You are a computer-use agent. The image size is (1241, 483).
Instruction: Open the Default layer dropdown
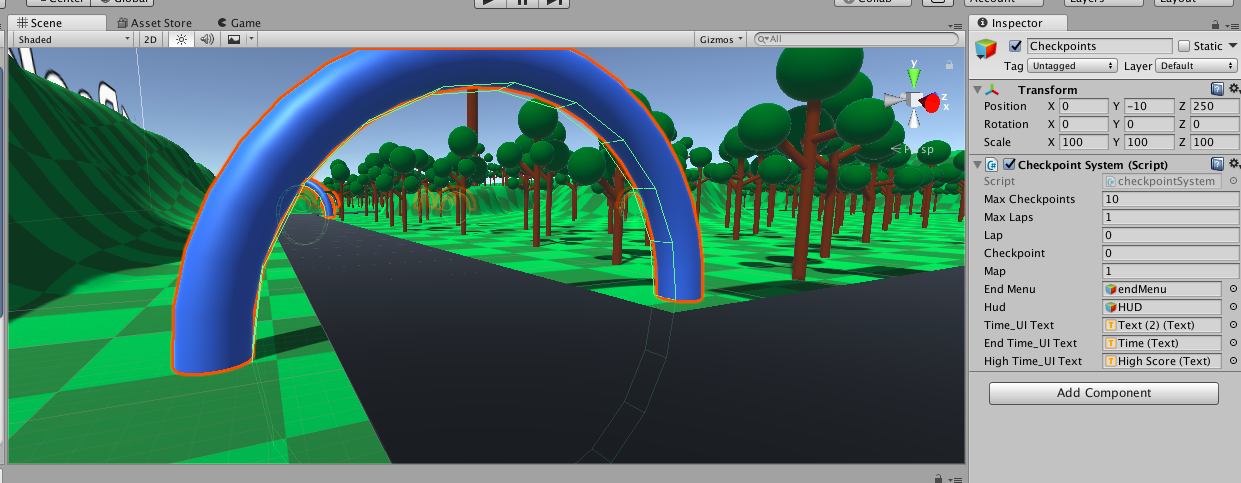coord(1197,65)
